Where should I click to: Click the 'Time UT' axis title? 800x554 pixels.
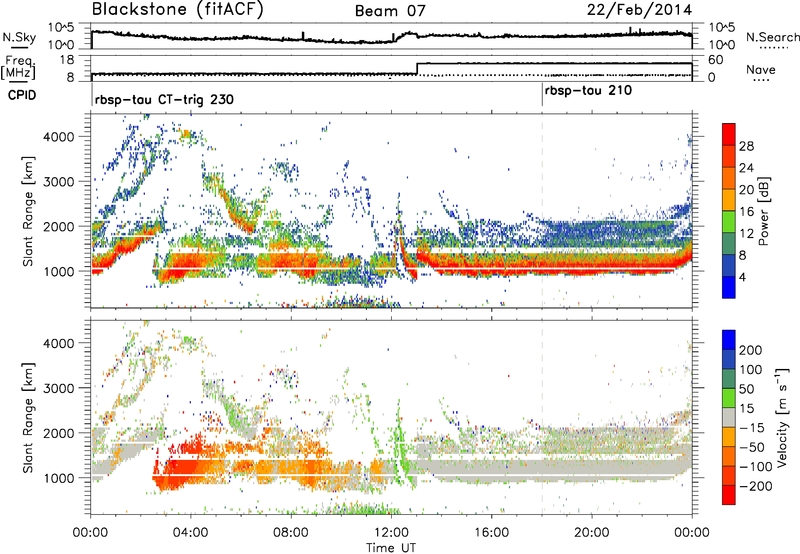pos(391,548)
